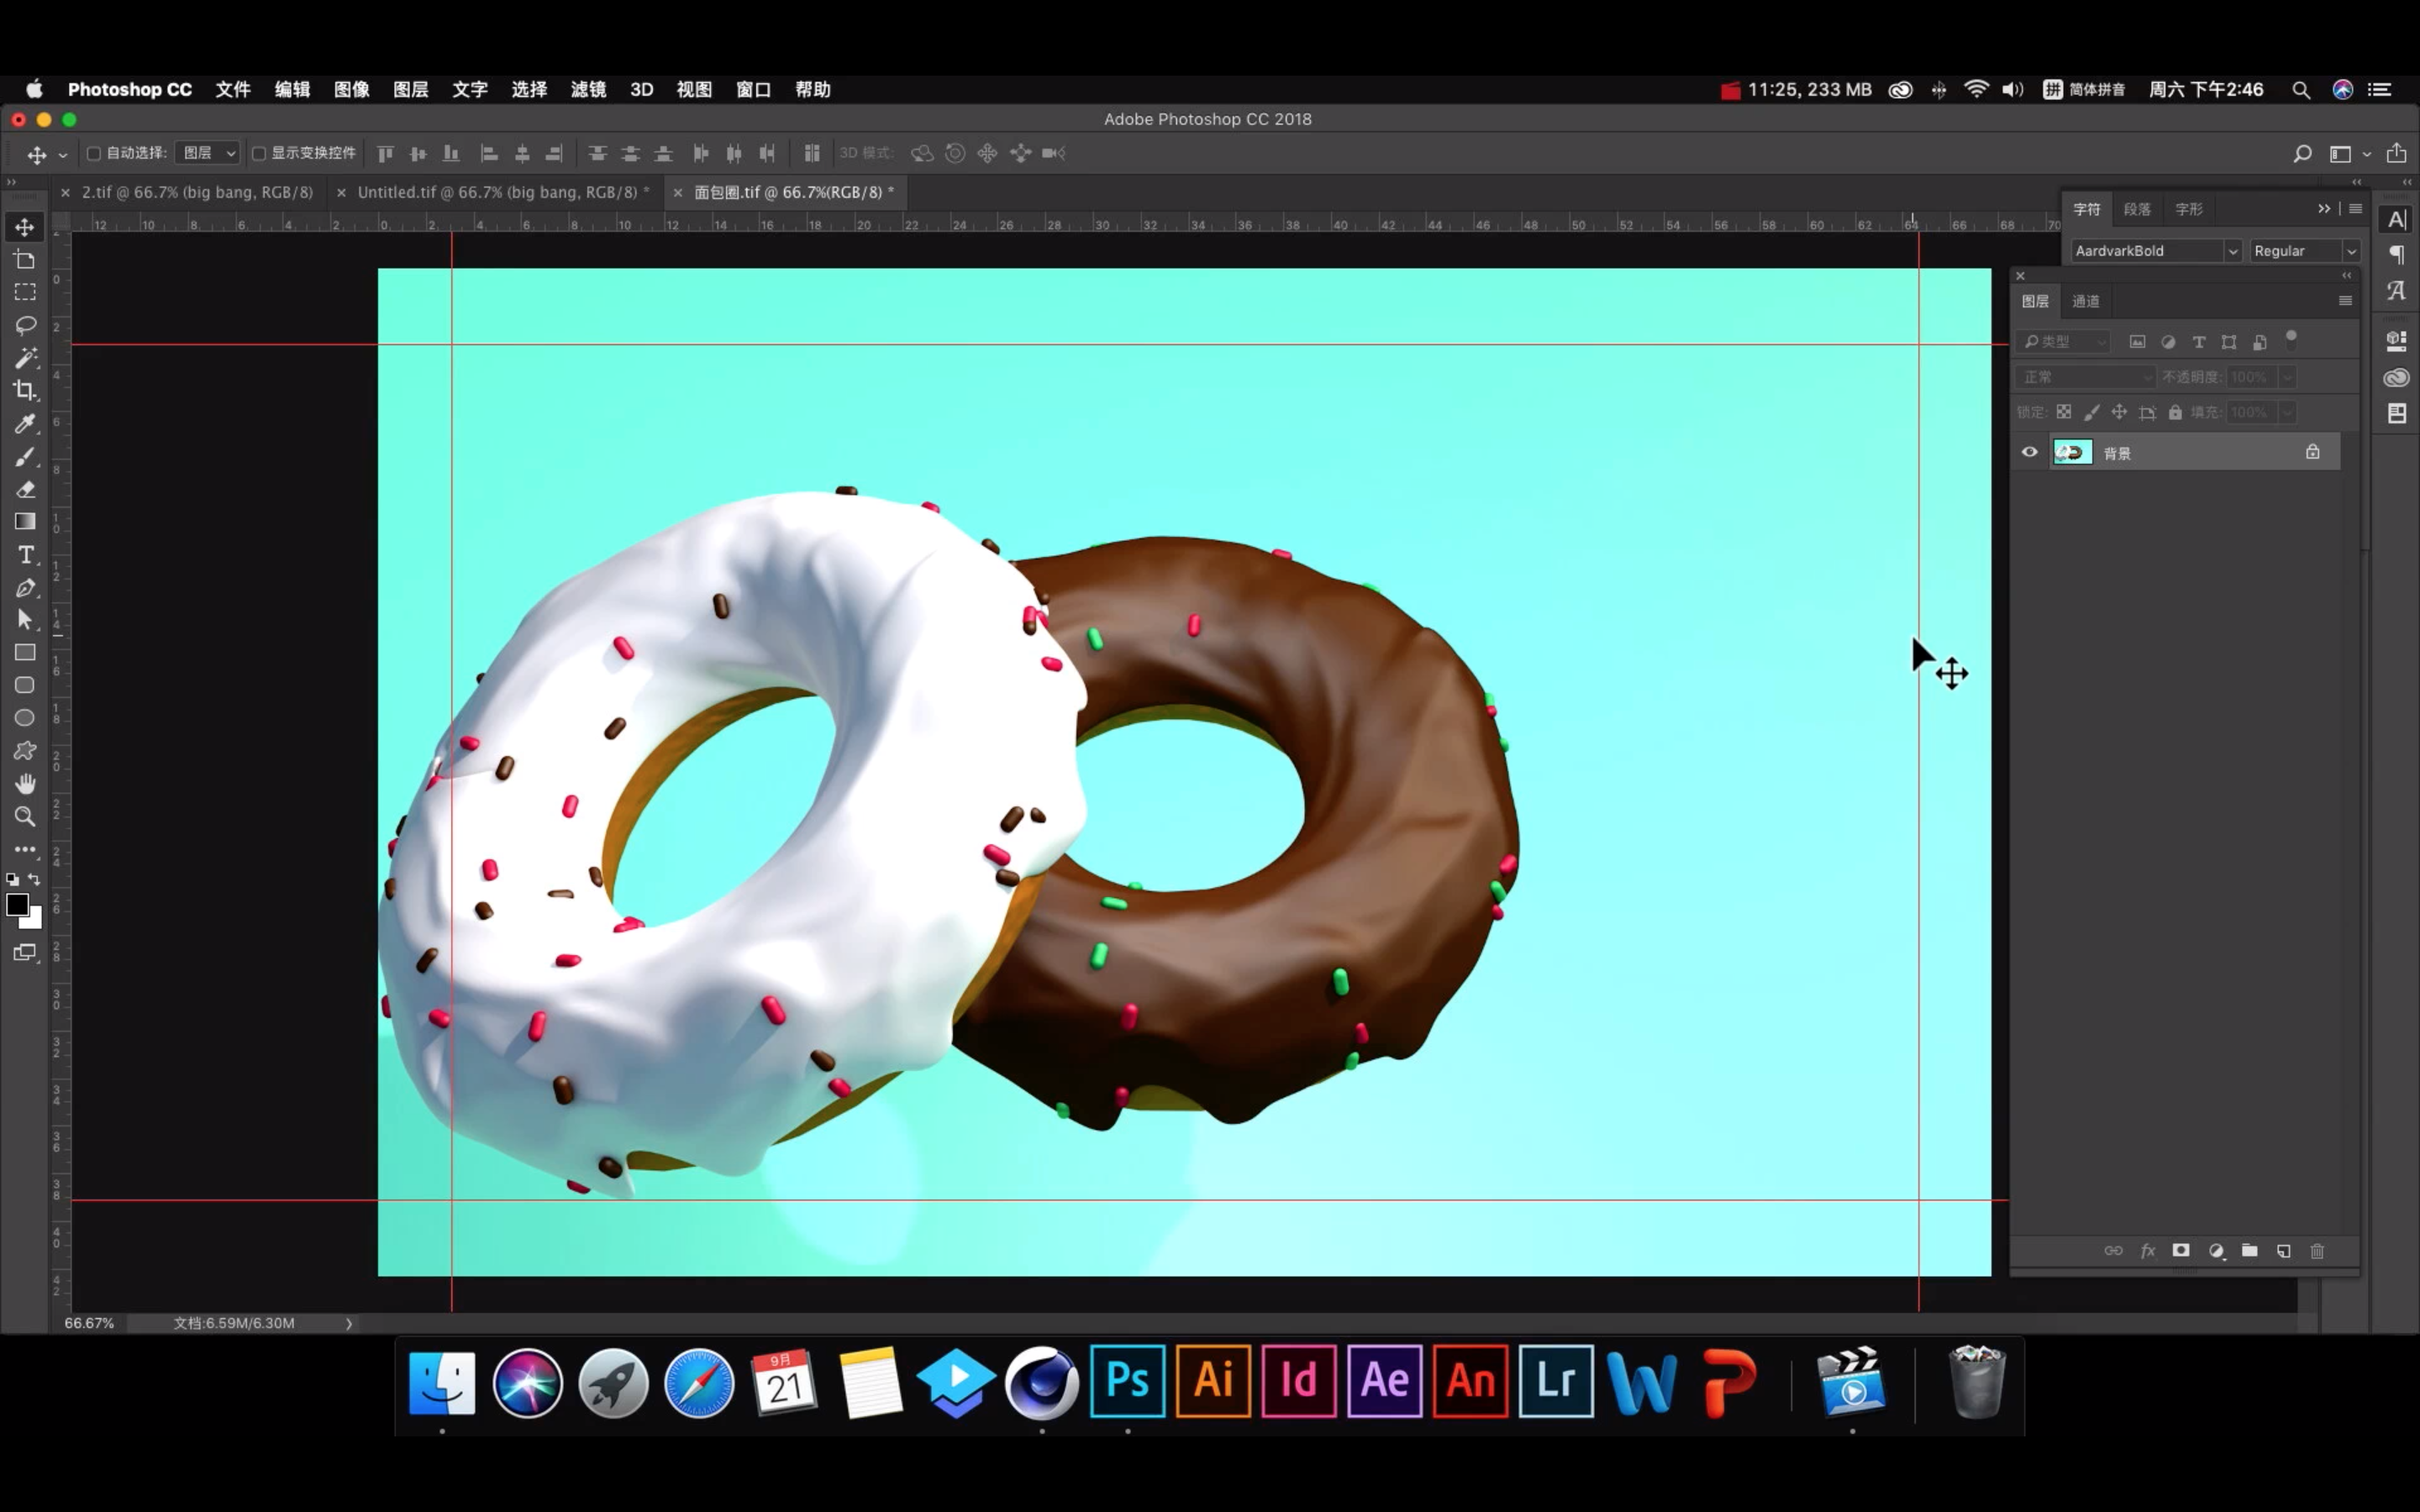The width and height of the screenshot is (2420, 1512).
Task: Select the Horizontal Type tool
Action: 25,555
